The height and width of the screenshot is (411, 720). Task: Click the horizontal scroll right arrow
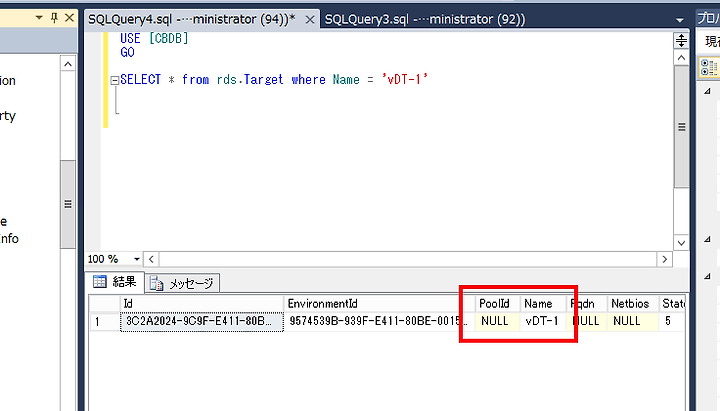tap(664, 259)
